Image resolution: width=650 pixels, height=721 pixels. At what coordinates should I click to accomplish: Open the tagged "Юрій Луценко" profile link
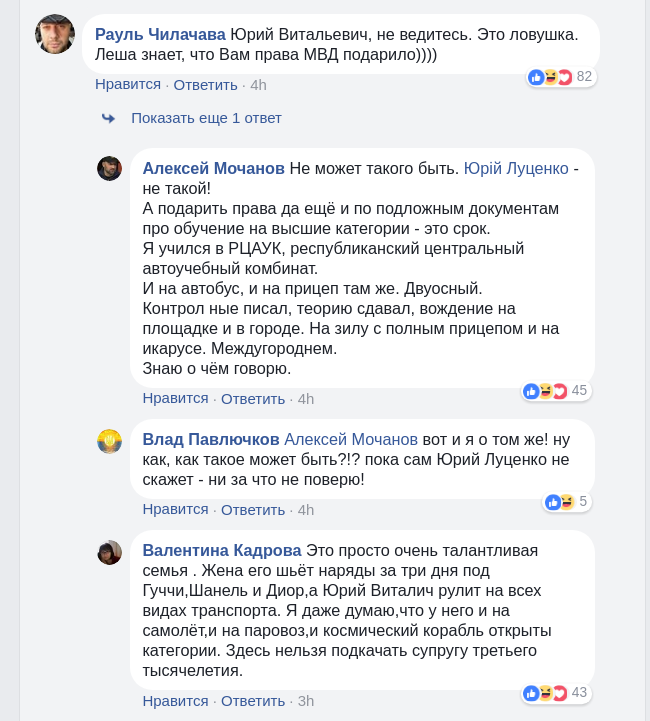coord(516,168)
